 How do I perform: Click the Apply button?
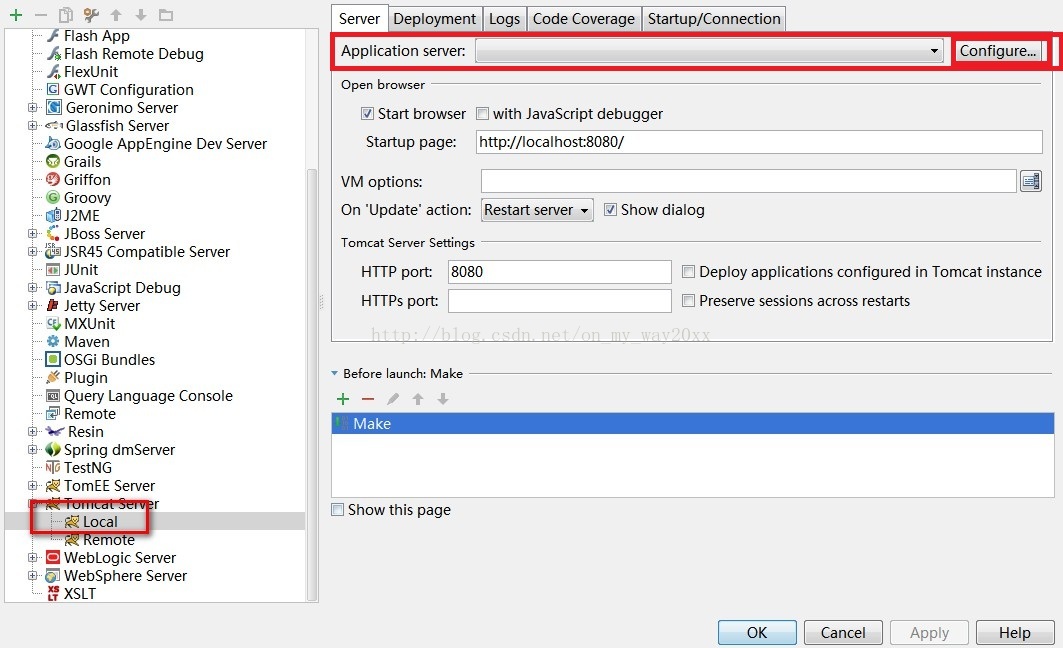coord(929,632)
